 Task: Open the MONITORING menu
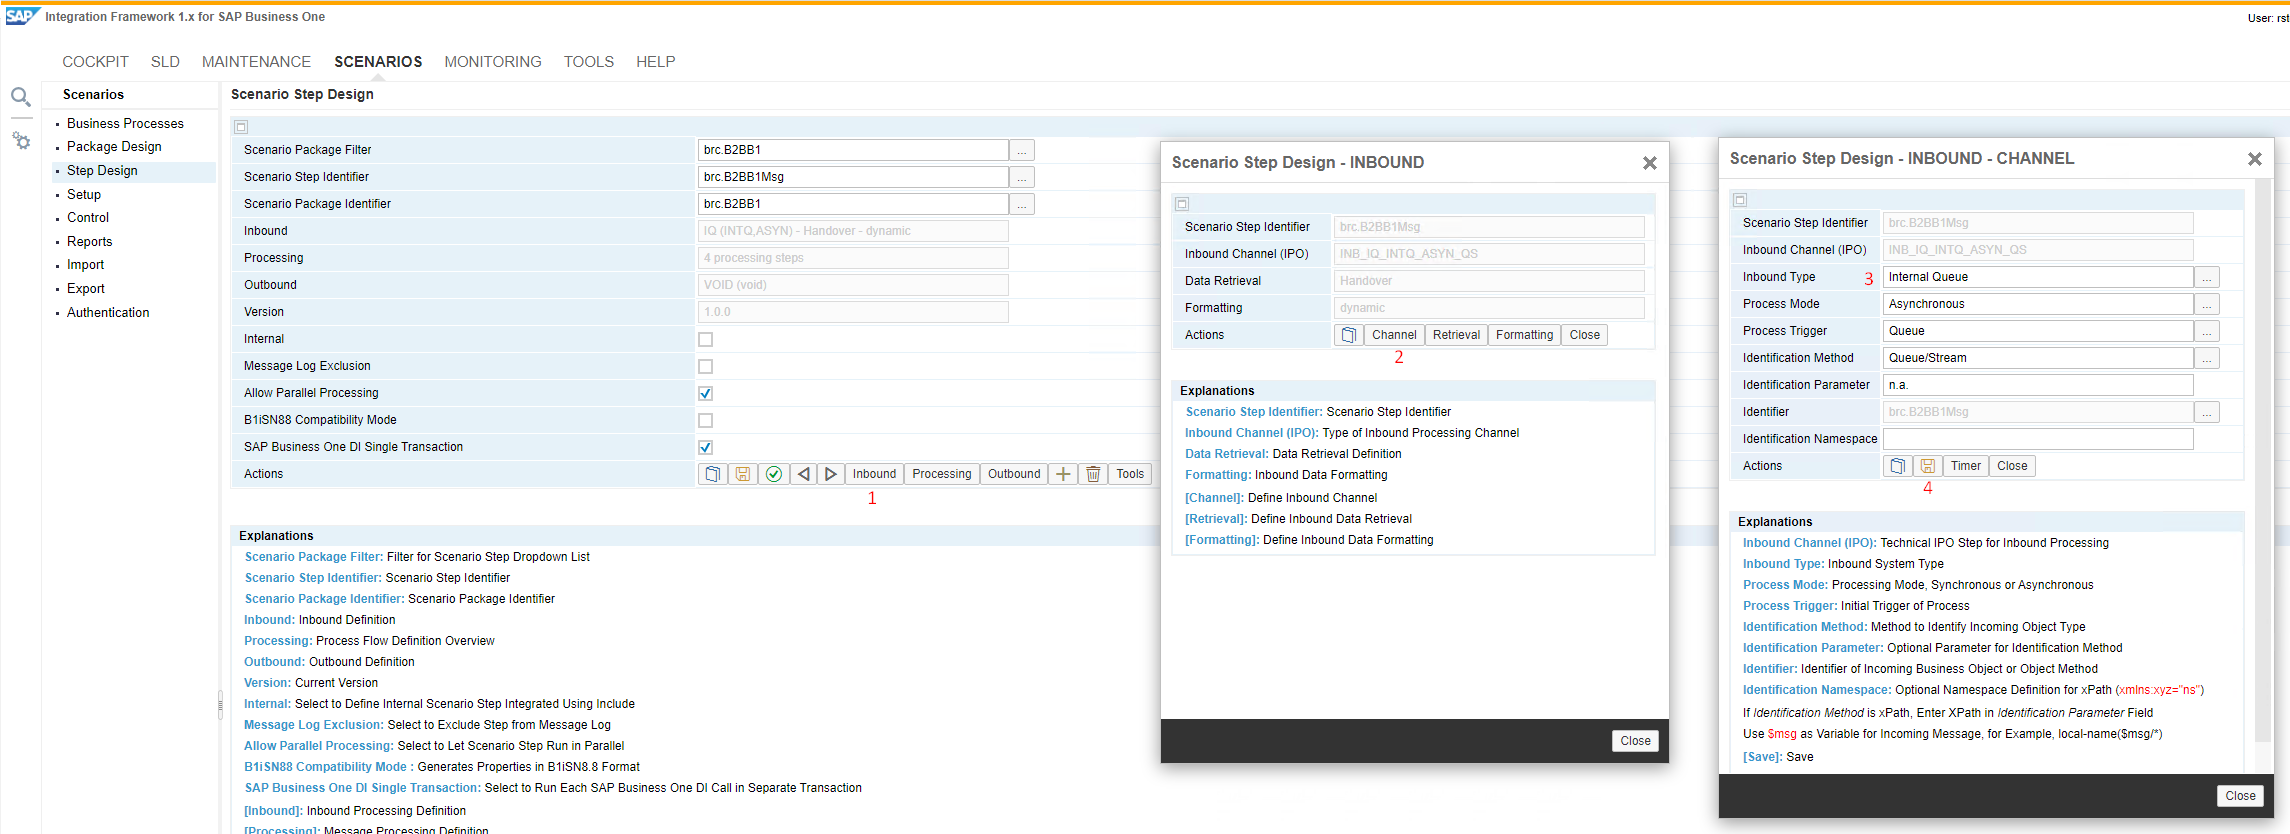pyautogui.click(x=493, y=62)
